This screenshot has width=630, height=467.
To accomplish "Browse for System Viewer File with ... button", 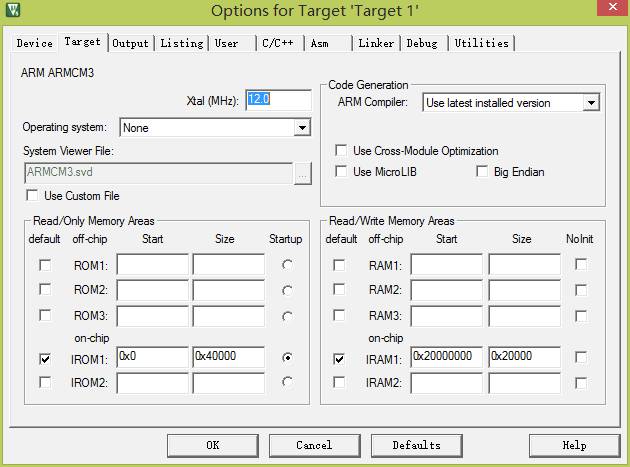I will [303, 174].
